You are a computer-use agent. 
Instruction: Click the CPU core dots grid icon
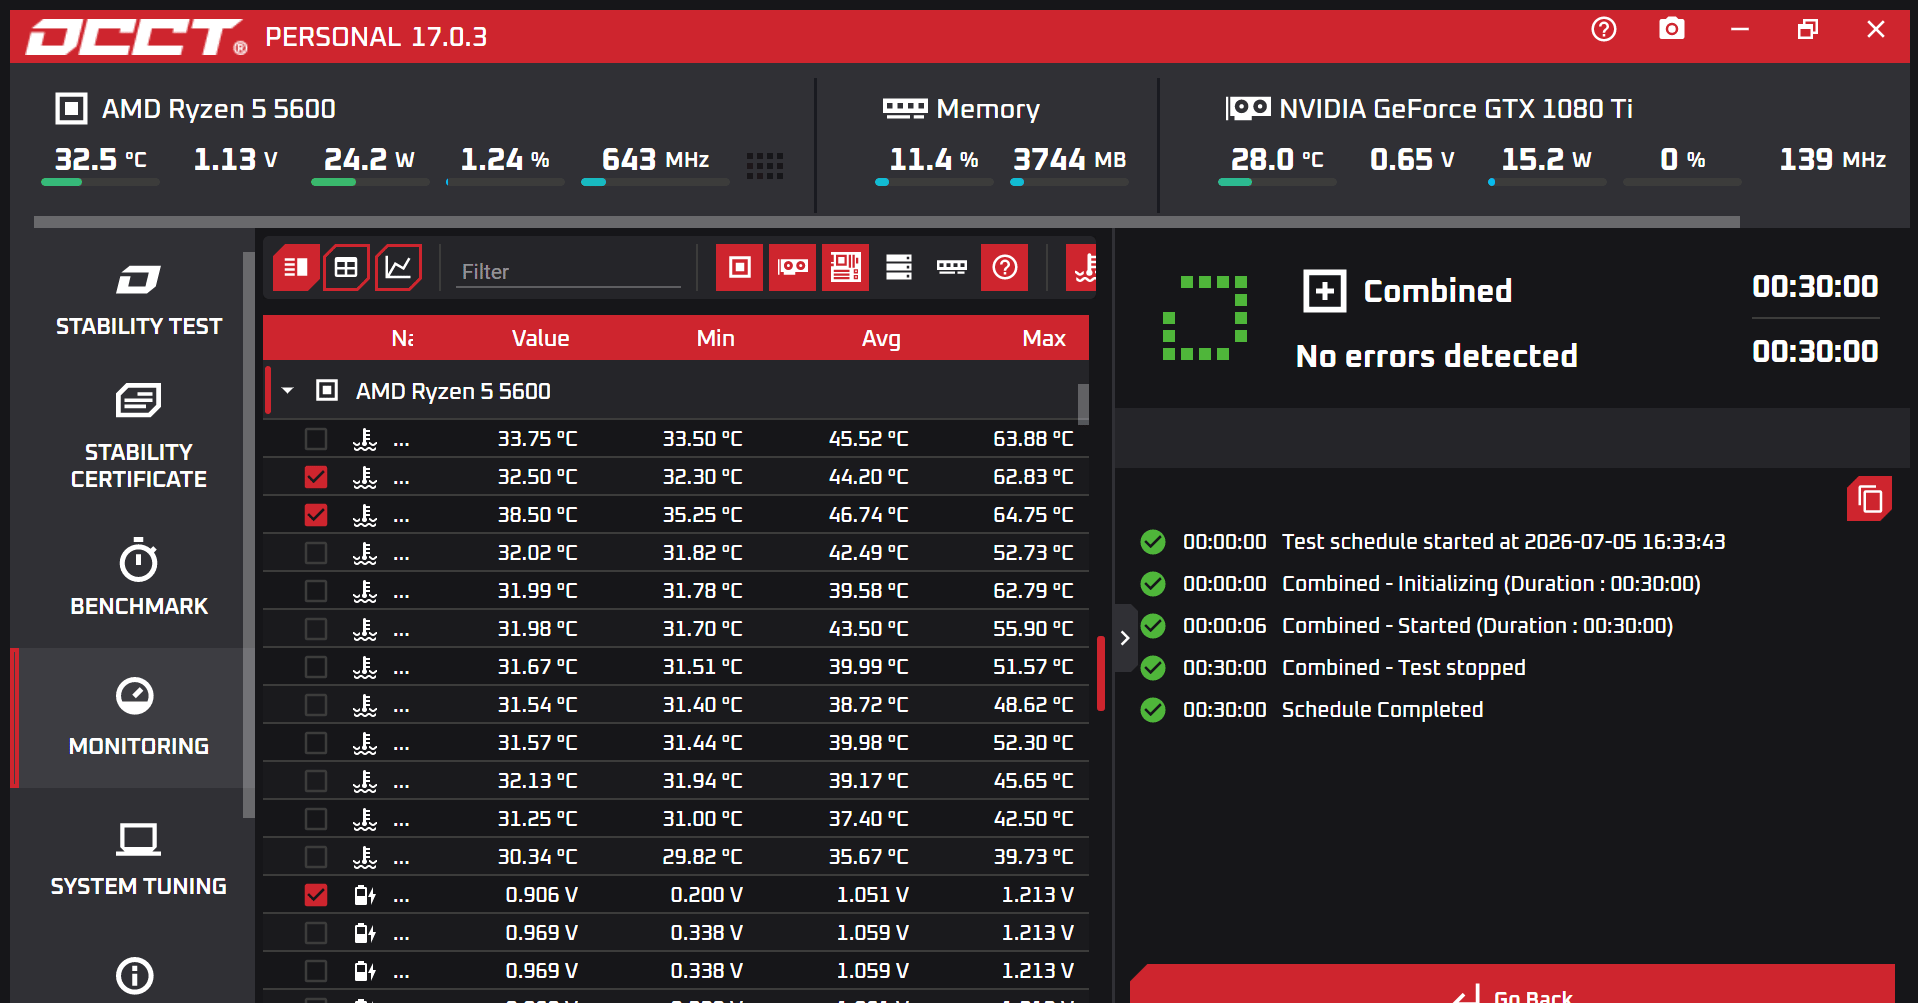(765, 165)
